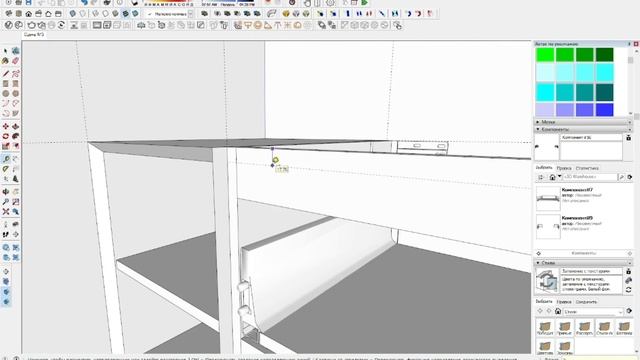Activate the Move tool
The height and width of the screenshot is (360, 640).
(6, 127)
